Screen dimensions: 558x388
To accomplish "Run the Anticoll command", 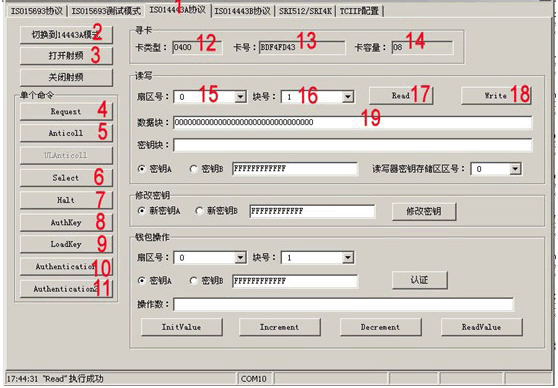I will [66, 133].
